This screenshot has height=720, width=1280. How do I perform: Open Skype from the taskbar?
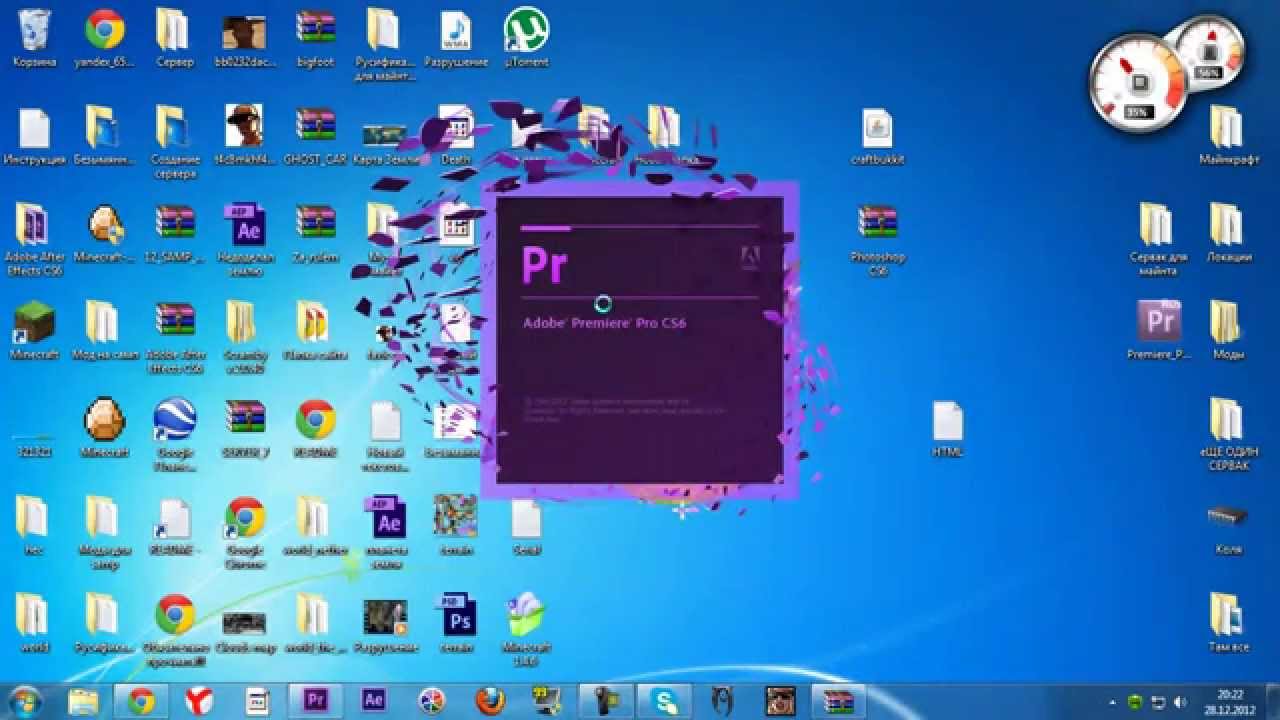tap(664, 701)
